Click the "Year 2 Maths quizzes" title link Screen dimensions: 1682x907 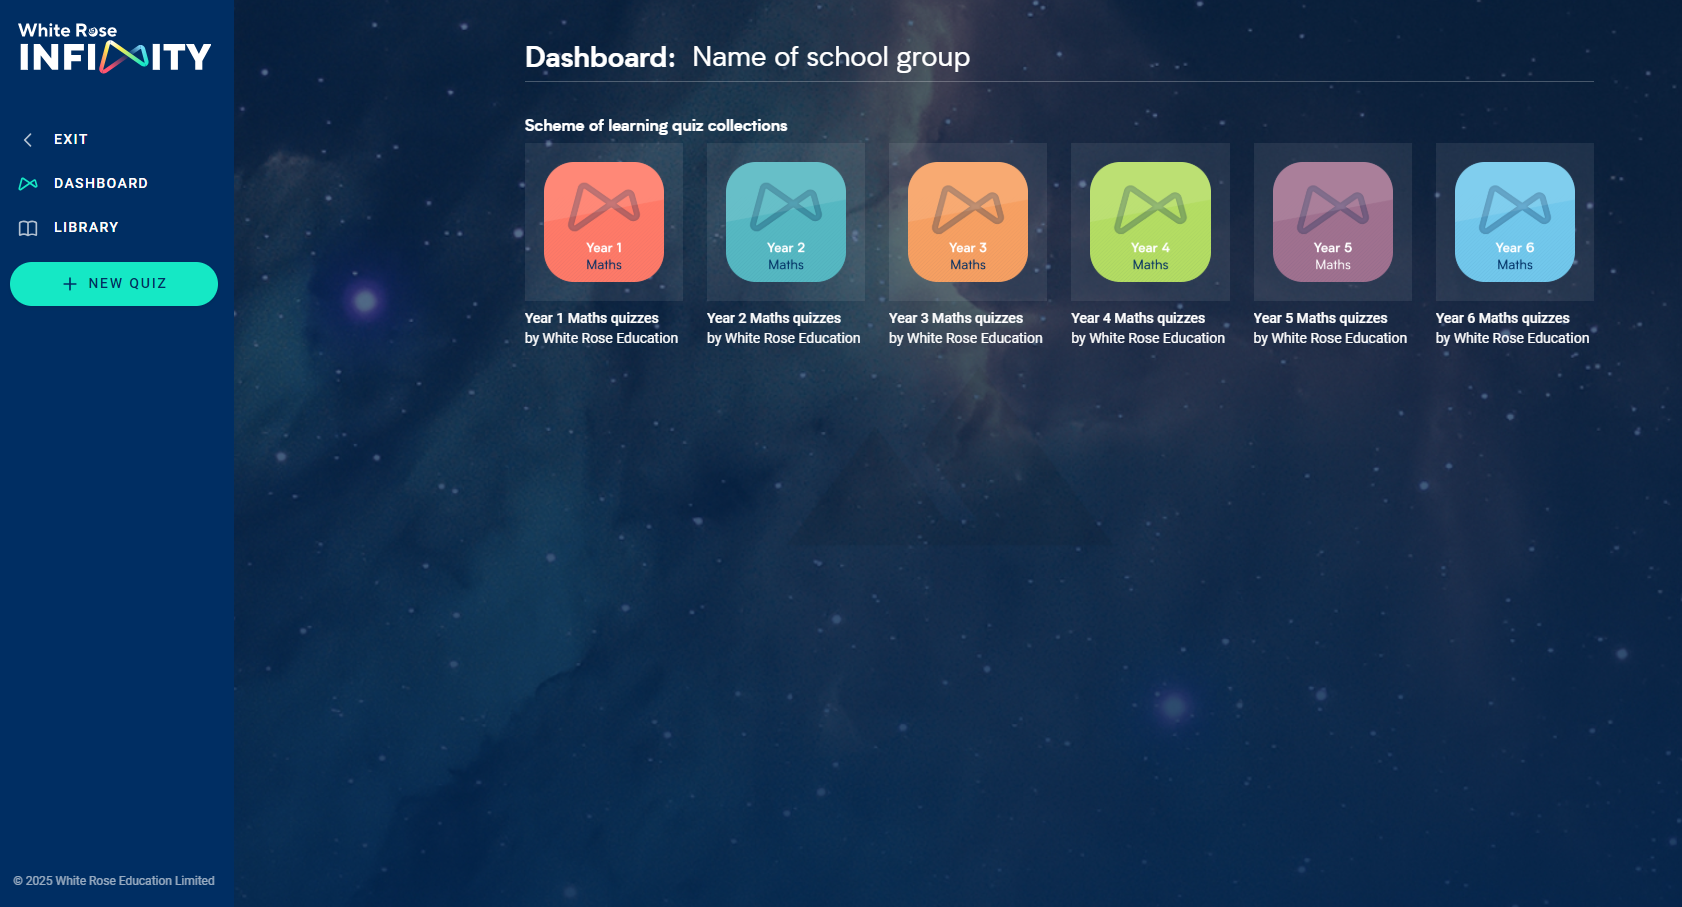pyautogui.click(x=773, y=318)
